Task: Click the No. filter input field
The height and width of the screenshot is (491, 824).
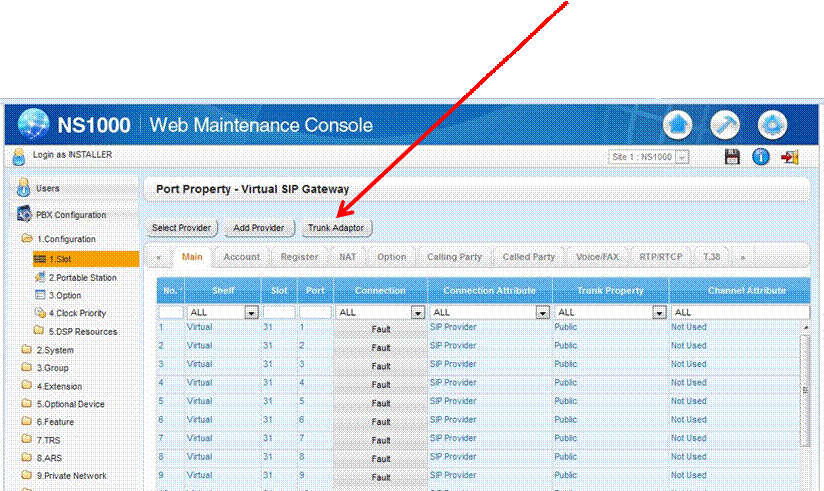Action: point(170,312)
